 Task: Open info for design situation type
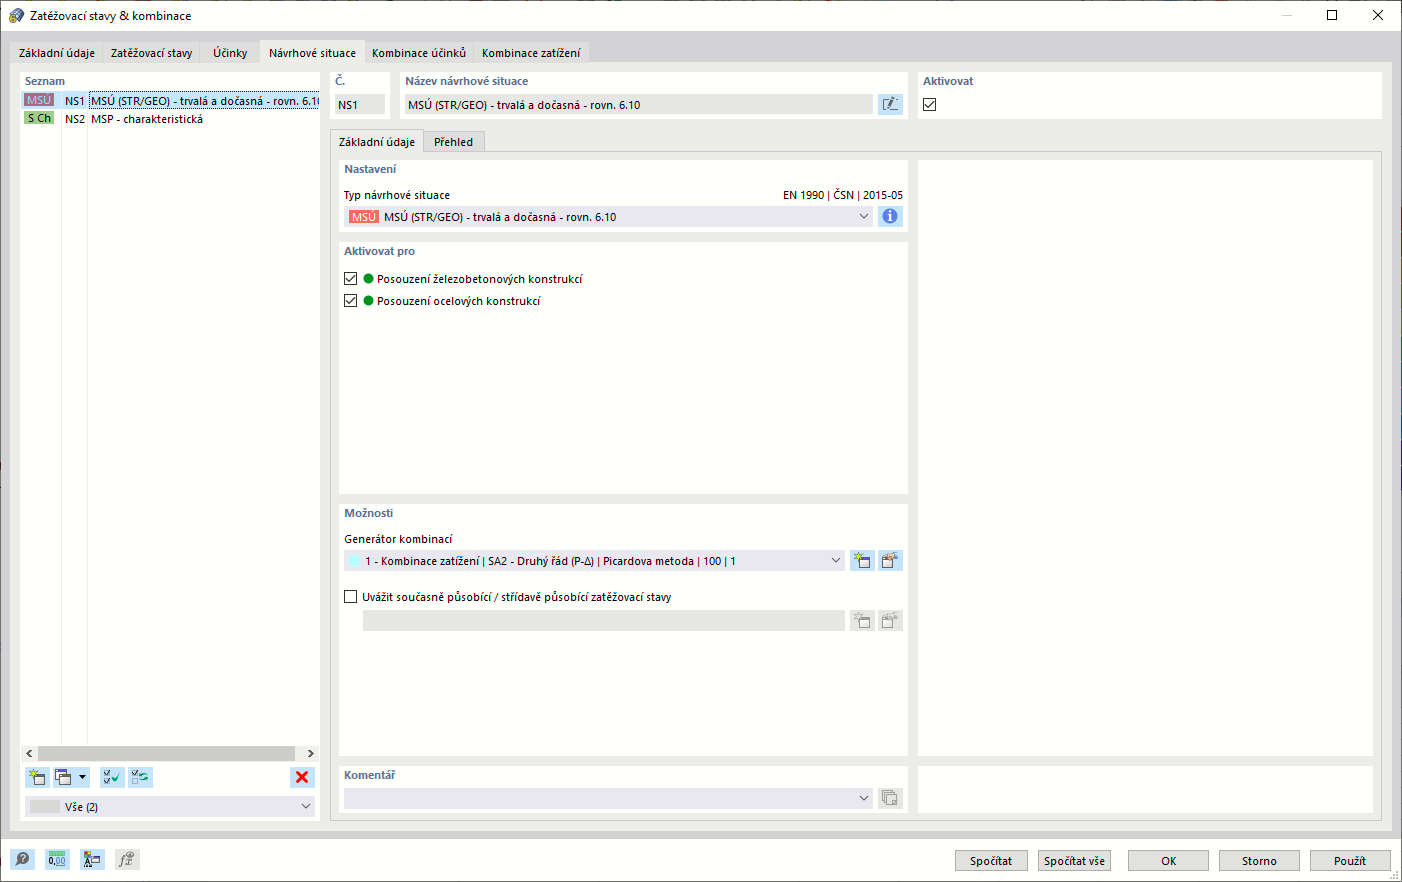[x=890, y=216]
